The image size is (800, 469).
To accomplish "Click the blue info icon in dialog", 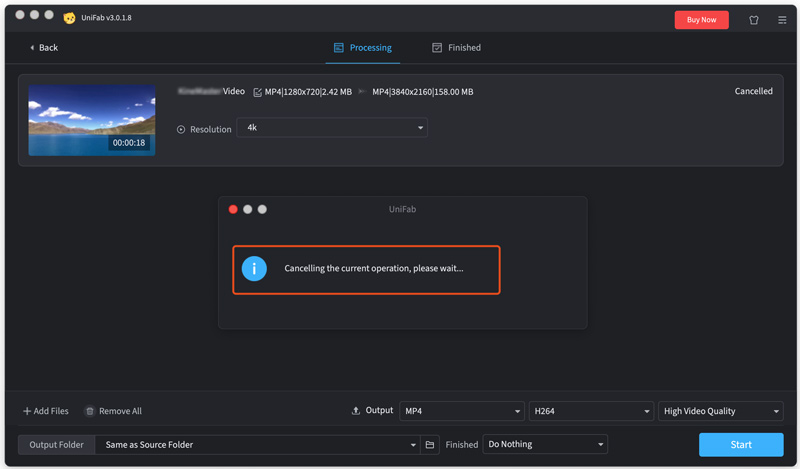I will coord(254,268).
